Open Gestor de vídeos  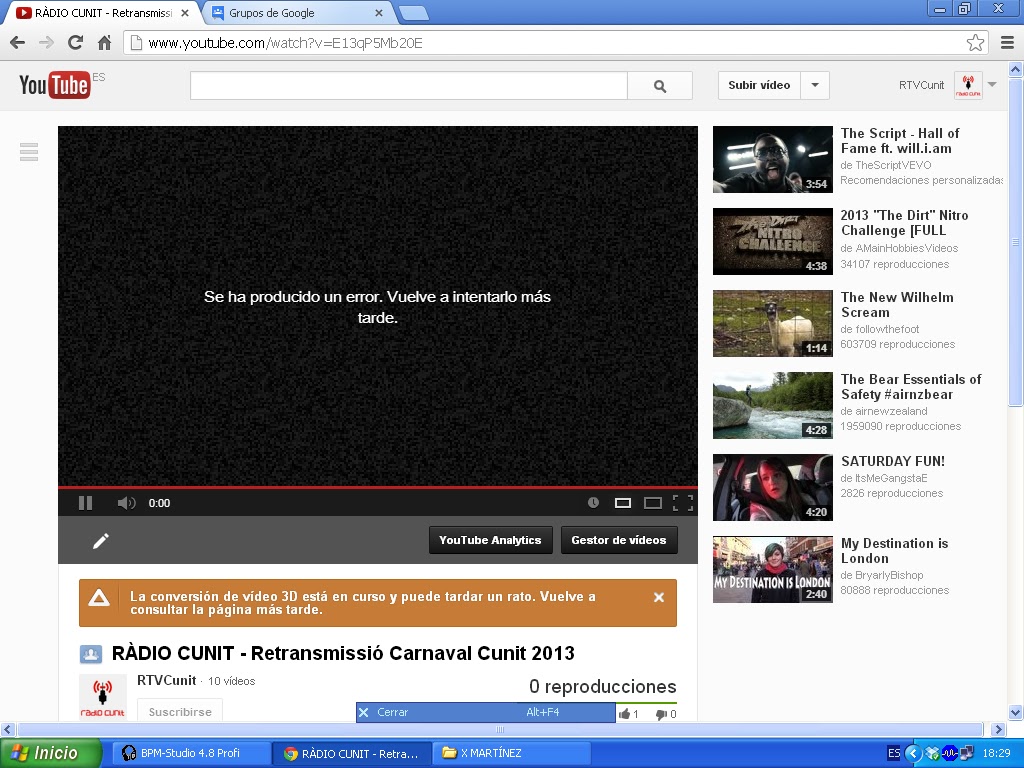(x=618, y=540)
